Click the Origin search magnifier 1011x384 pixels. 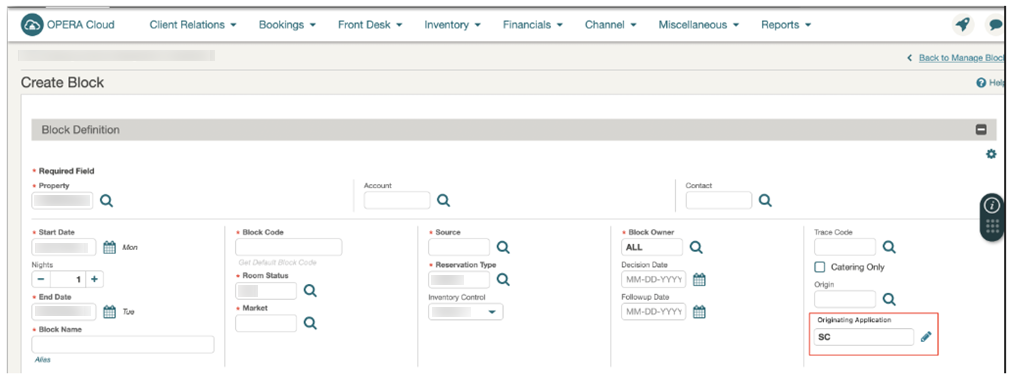[889, 299]
